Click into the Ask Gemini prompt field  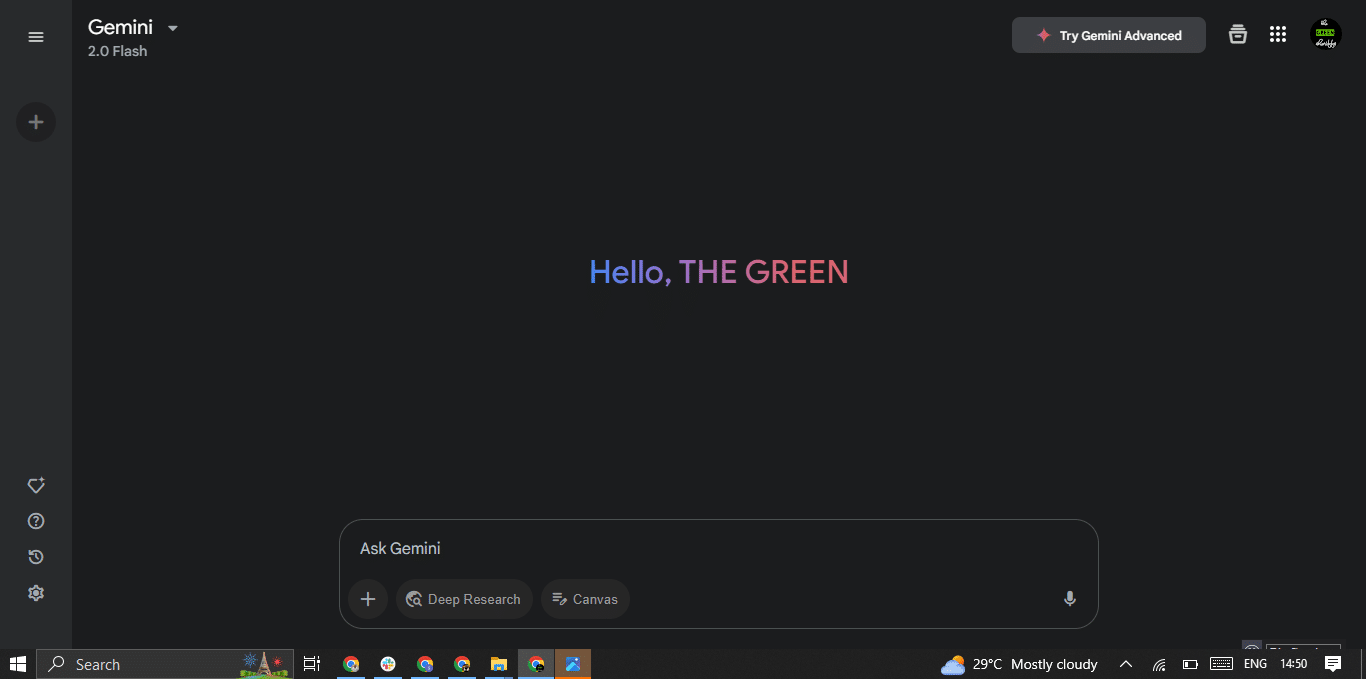(x=700, y=548)
